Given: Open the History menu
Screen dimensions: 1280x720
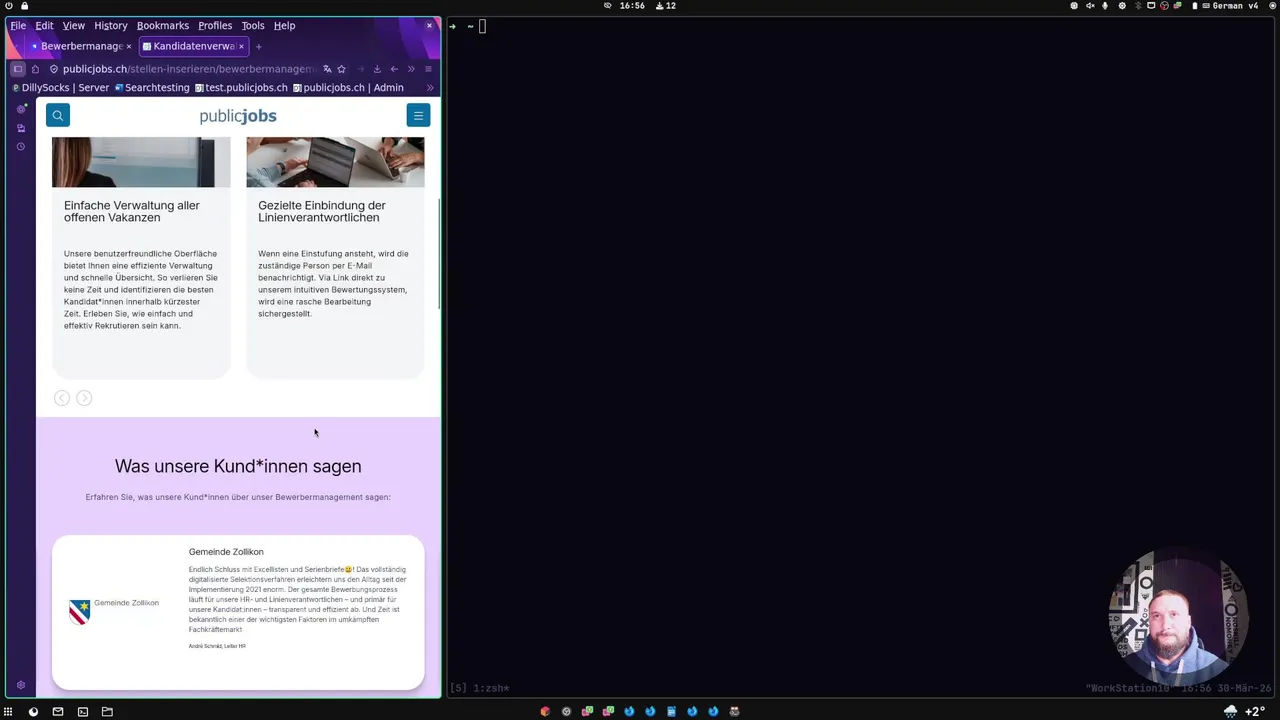Looking at the screenshot, I should pos(110,25).
